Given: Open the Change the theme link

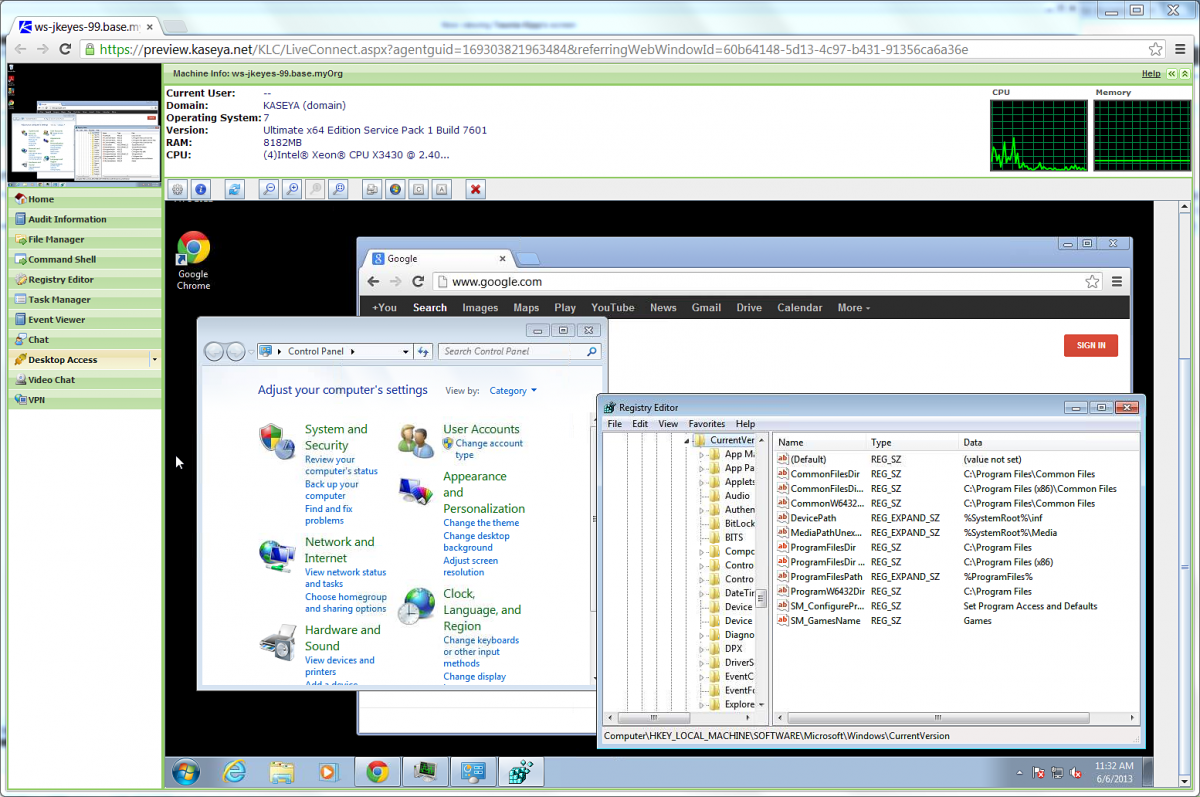Looking at the screenshot, I should tap(481, 523).
